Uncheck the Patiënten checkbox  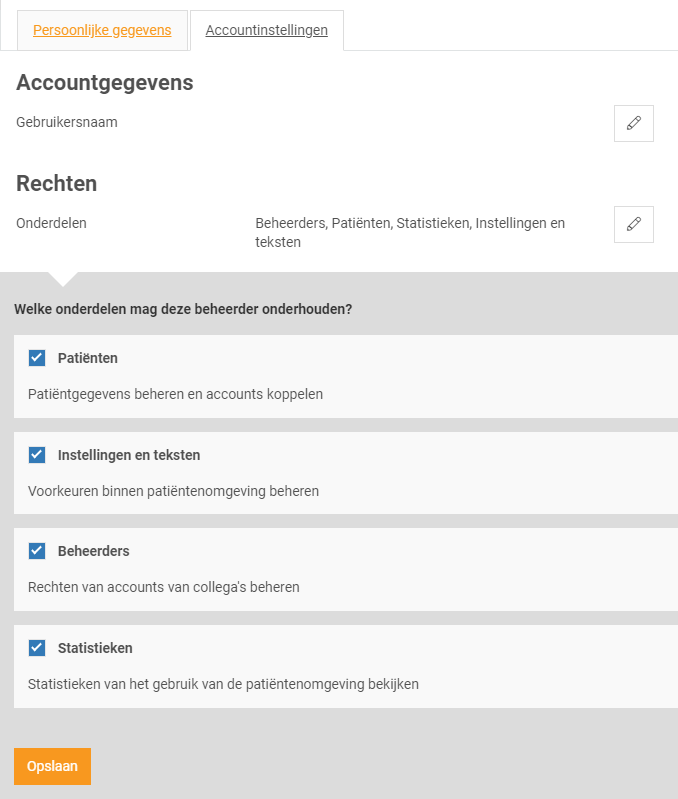[37, 358]
